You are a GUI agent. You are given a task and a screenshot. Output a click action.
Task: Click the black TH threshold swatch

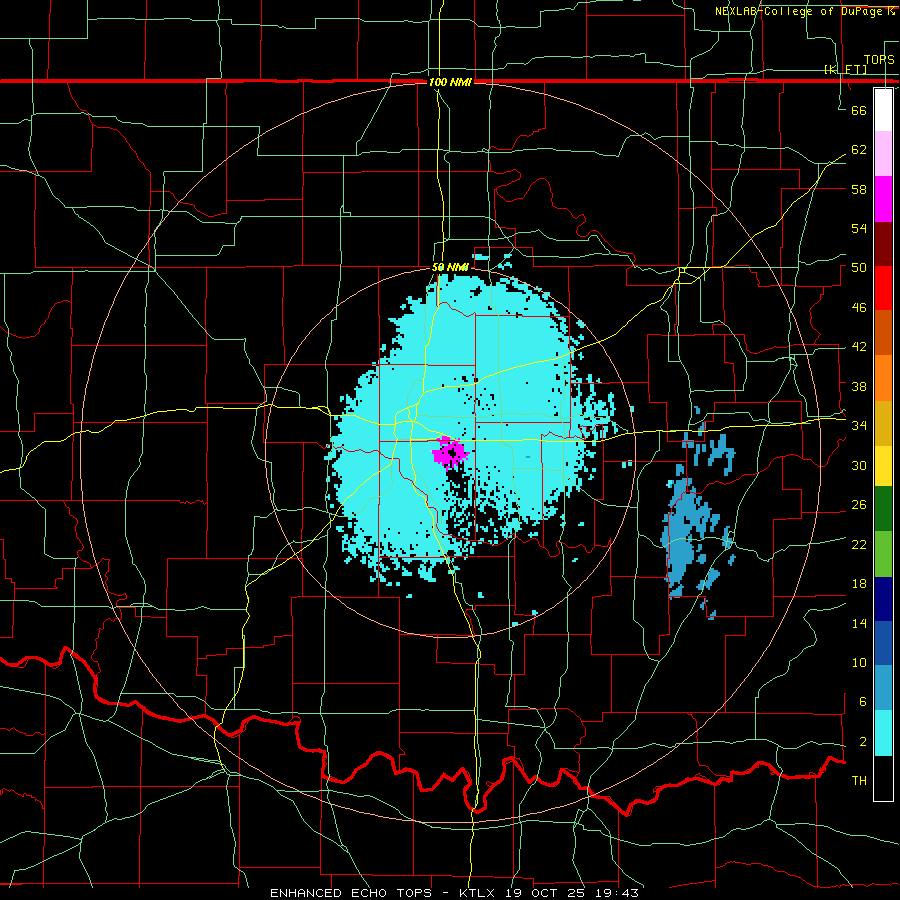883,778
